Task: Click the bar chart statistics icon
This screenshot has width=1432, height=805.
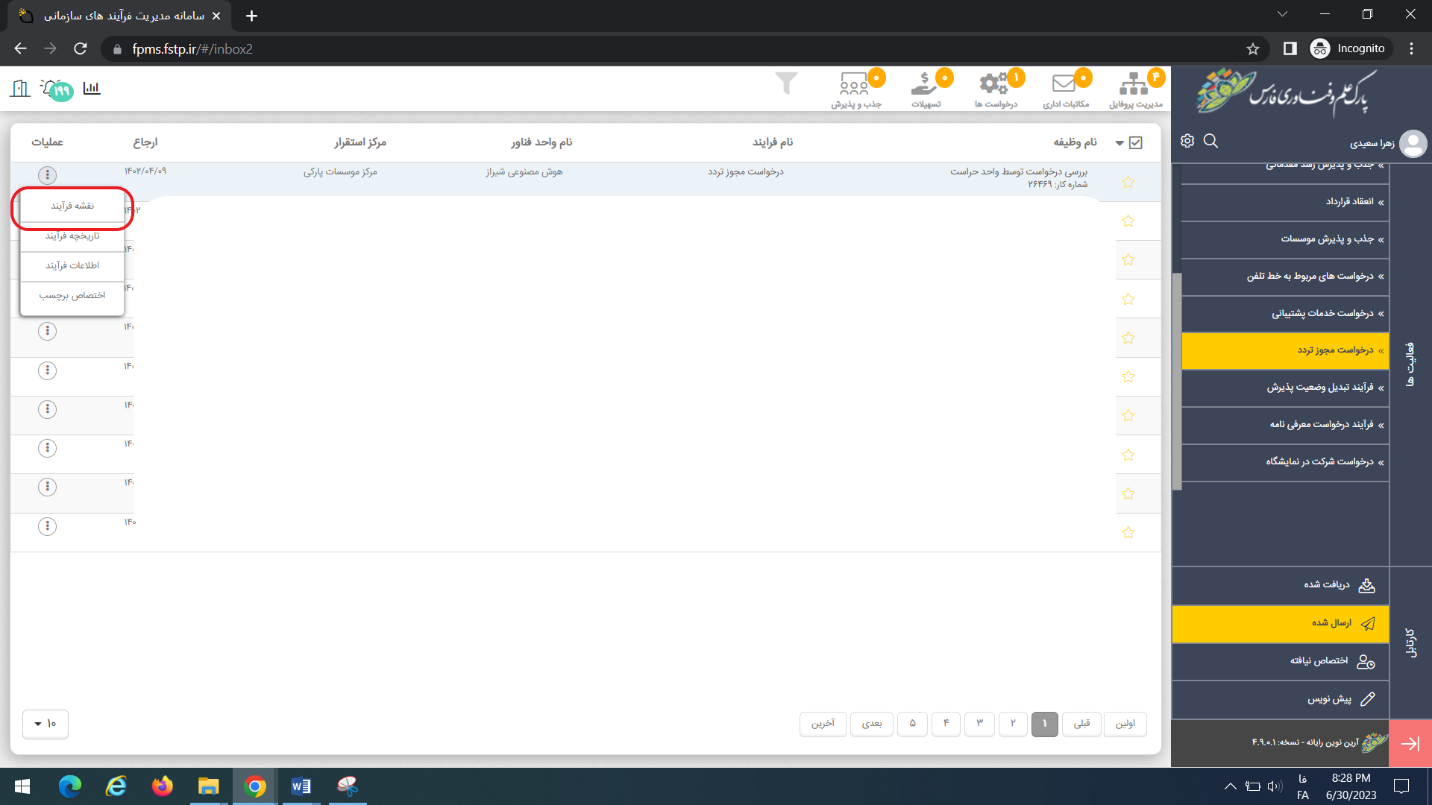Action: (x=92, y=88)
